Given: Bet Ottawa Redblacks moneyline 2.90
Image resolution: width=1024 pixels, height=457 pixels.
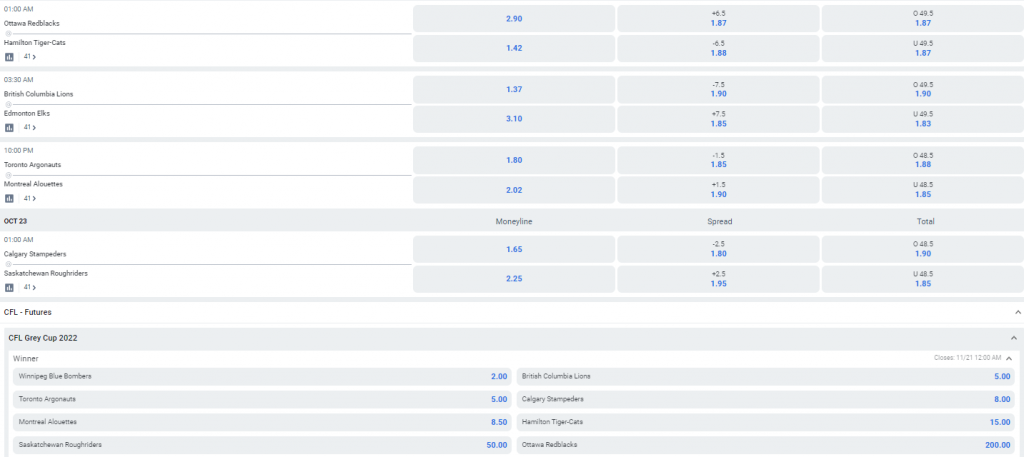Looking at the screenshot, I should pos(514,18).
